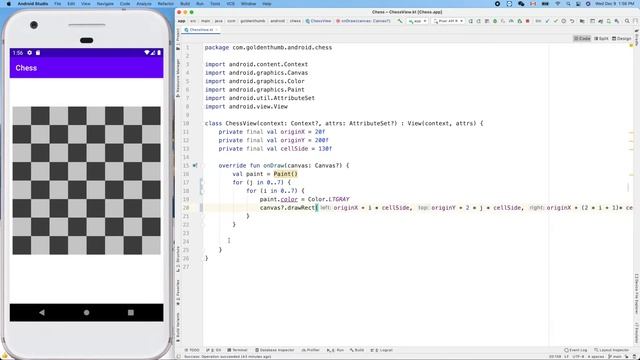Click the Search Everywhere magnifier icon
Screen dimensions: 640x360
click(627, 21)
